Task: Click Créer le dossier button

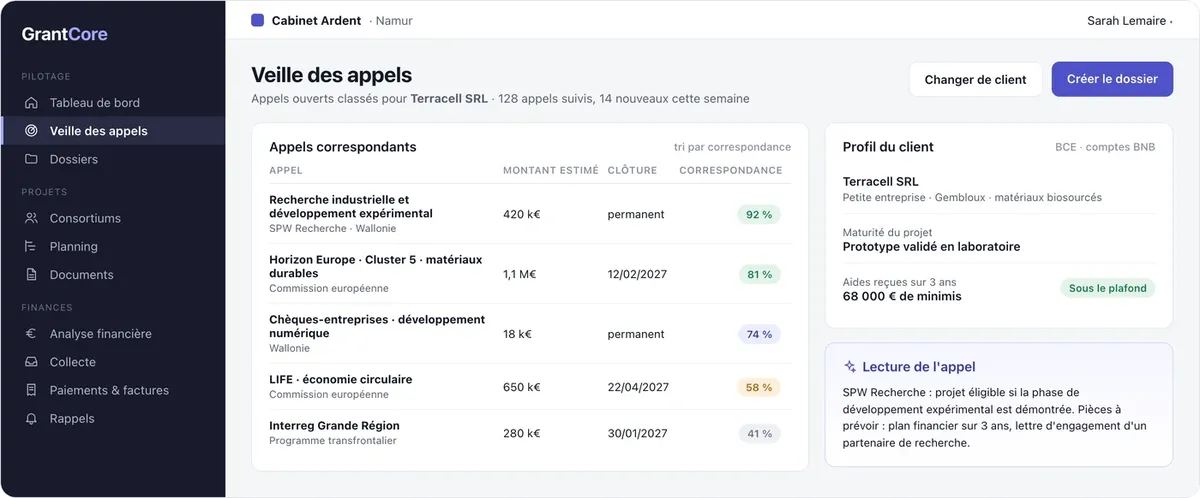Action: point(1112,79)
